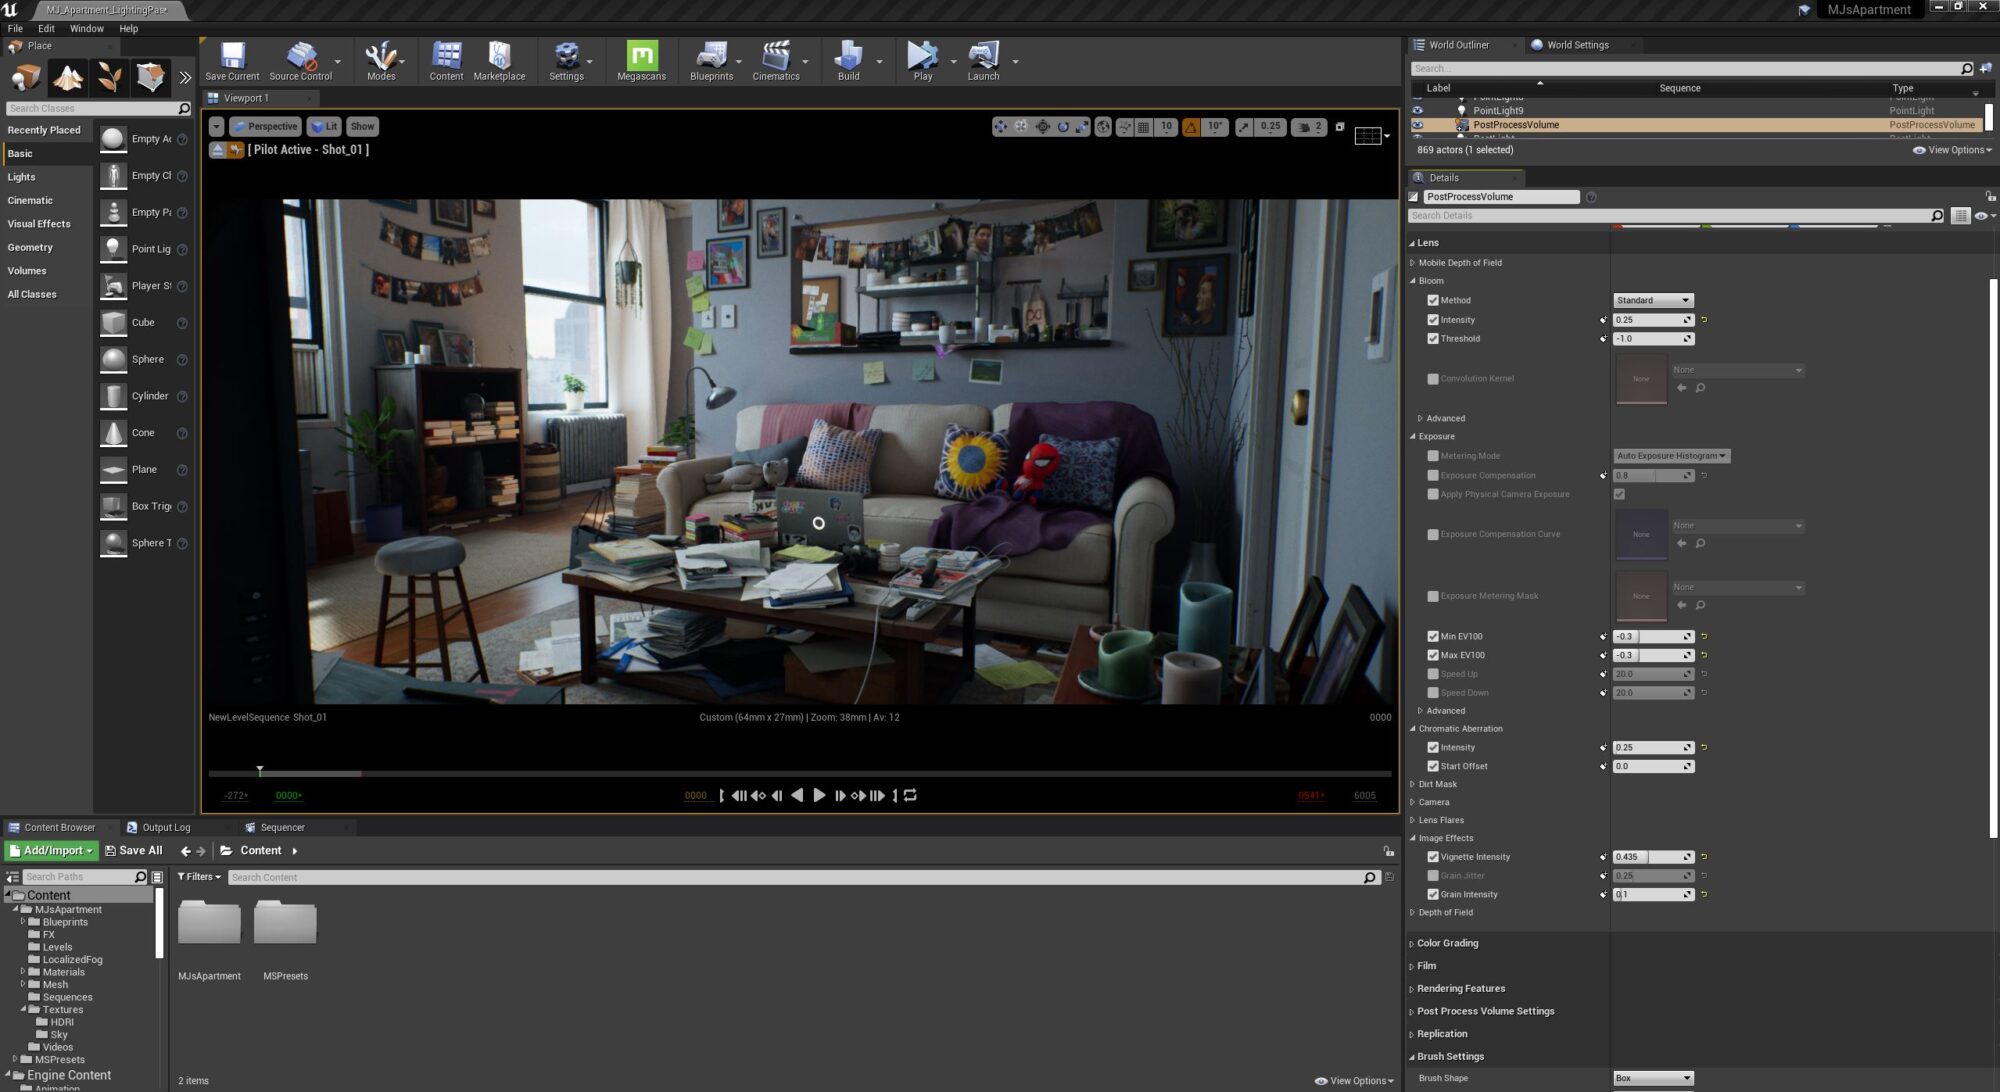Open Brush Shape Box dropdown
2000x1092 pixels.
[x=1652, y=1078]
